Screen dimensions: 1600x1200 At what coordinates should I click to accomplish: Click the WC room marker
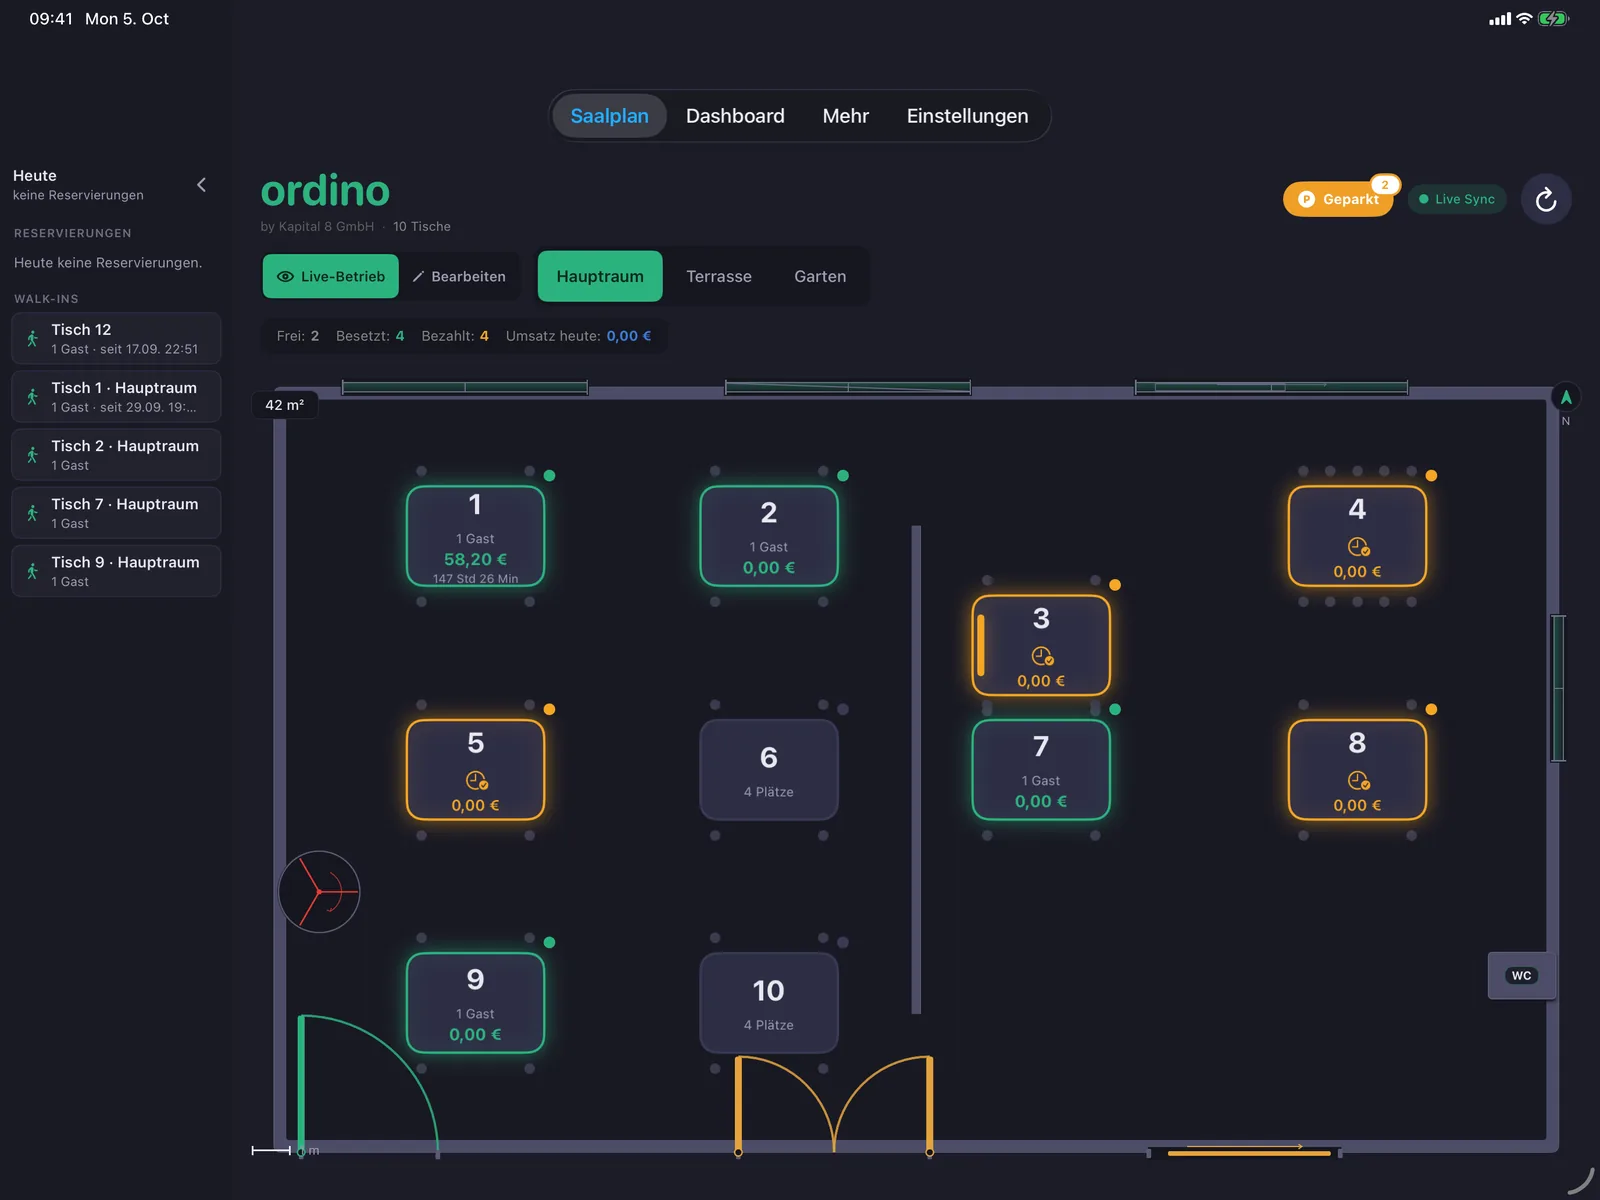coord(1521,975)
